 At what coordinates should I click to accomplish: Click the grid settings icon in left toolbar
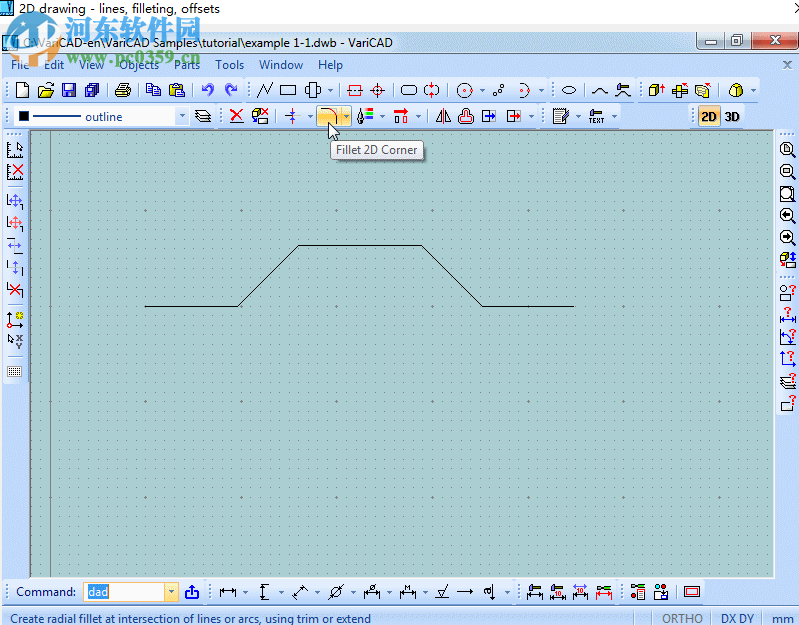[x=14, y=371]
